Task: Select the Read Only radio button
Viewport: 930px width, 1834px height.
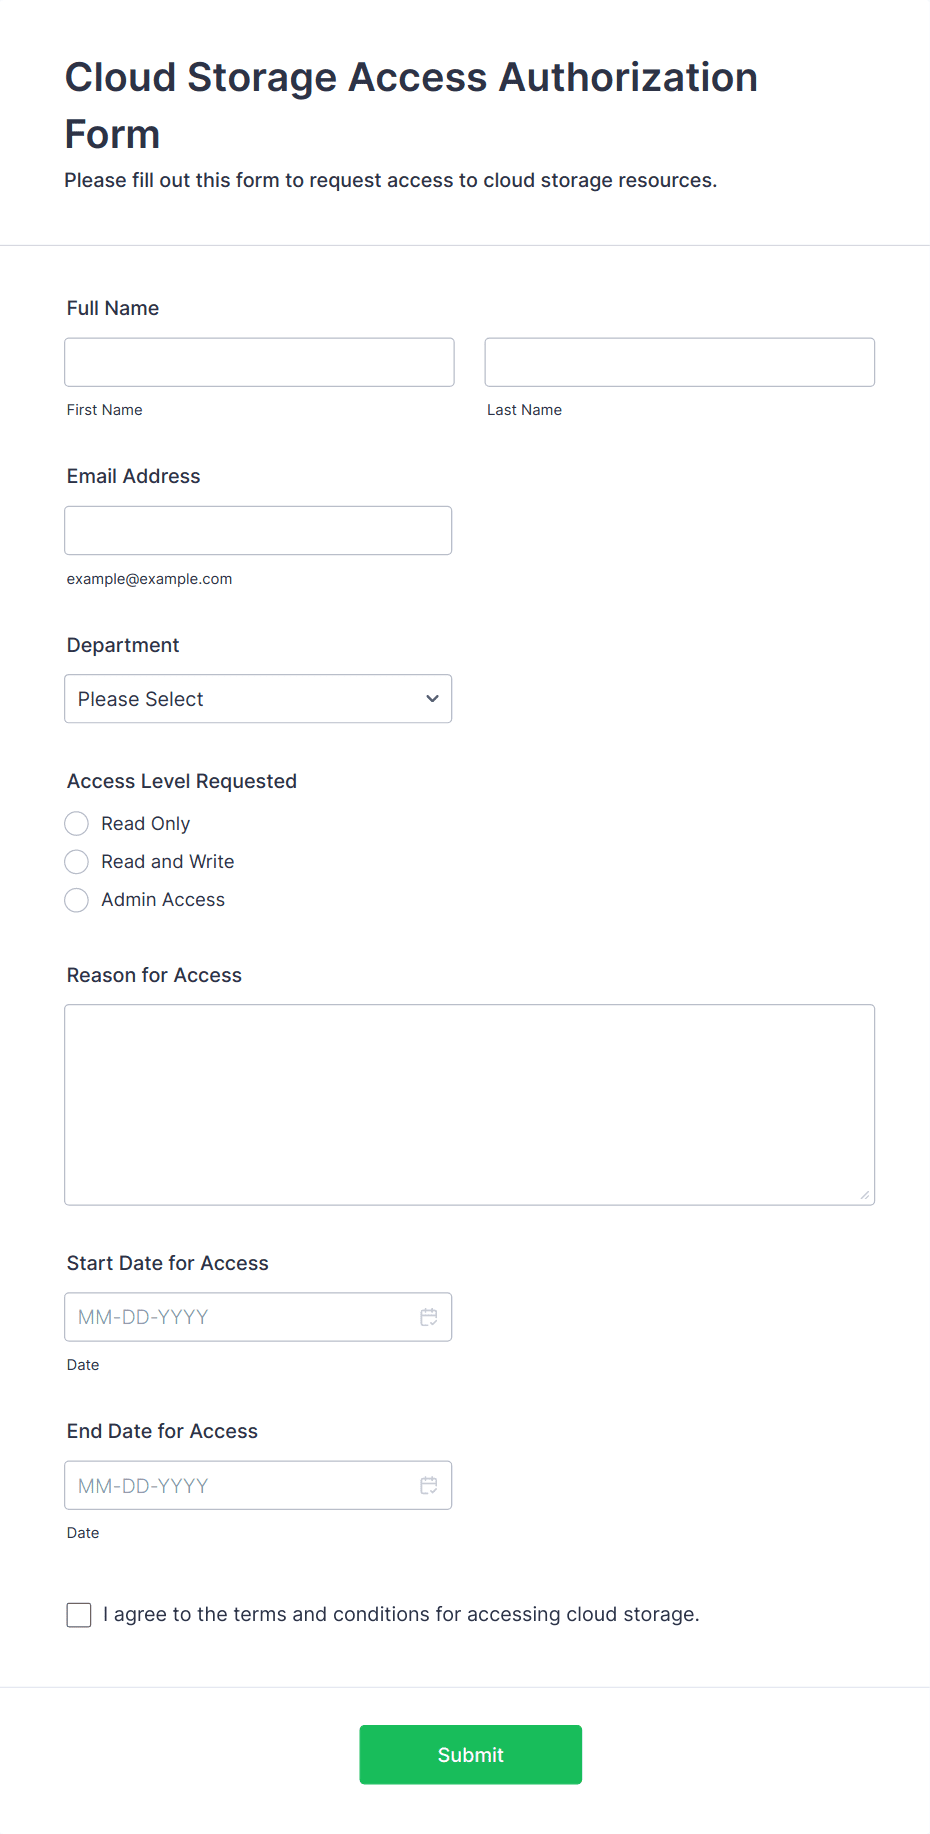Action: 77,824
